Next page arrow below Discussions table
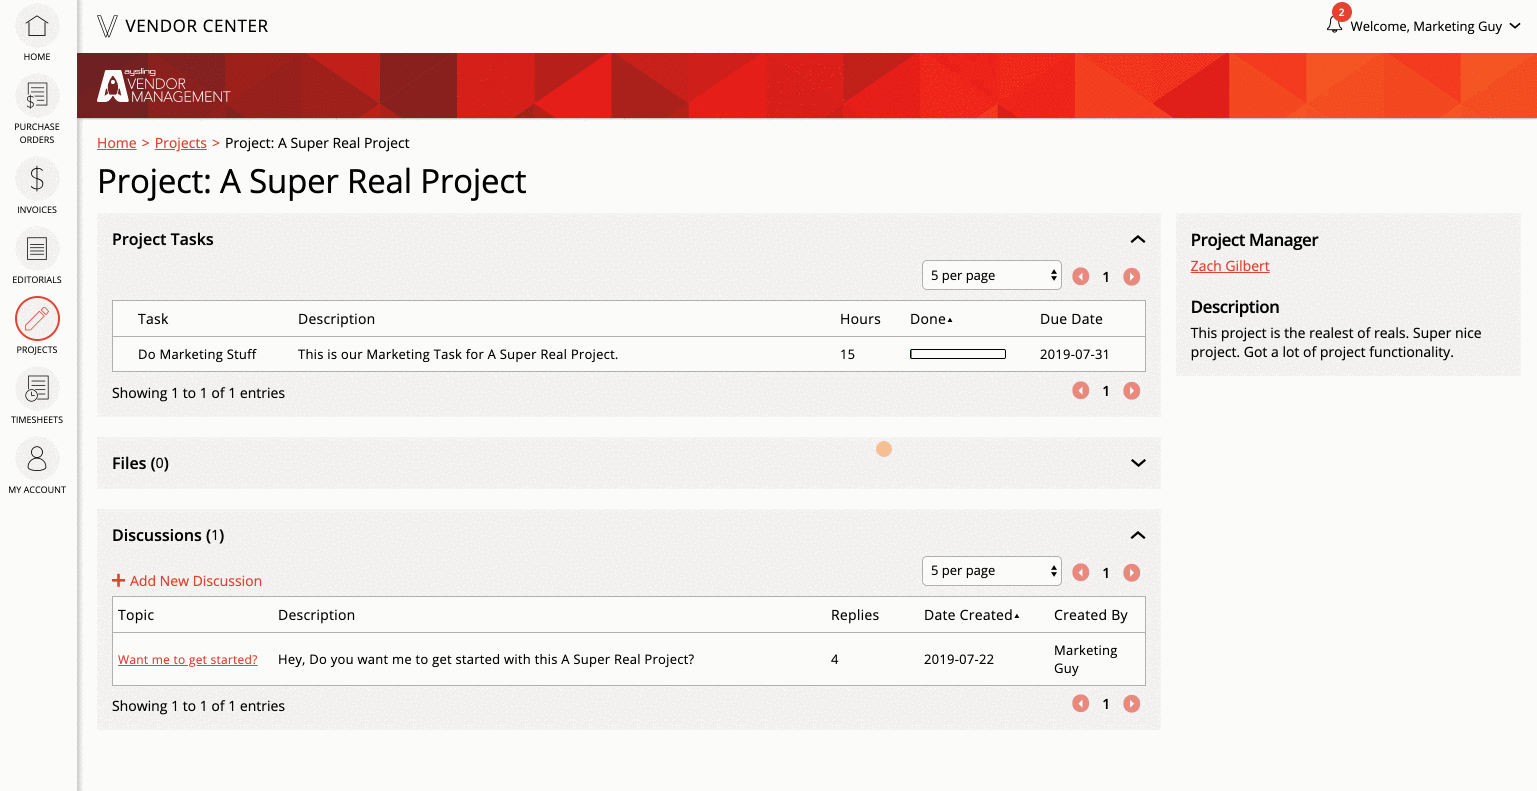 coord(1132,704)
